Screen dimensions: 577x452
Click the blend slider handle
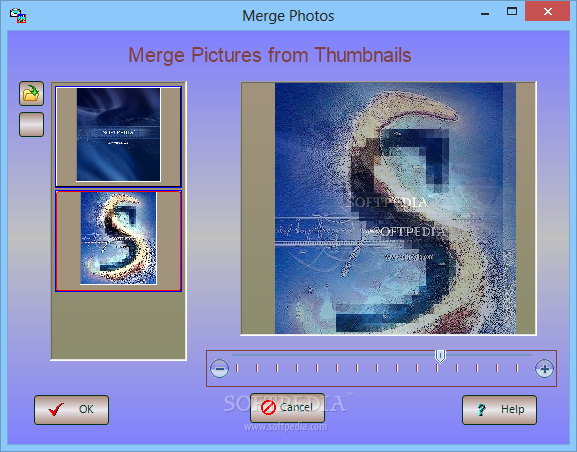point(440,356)
